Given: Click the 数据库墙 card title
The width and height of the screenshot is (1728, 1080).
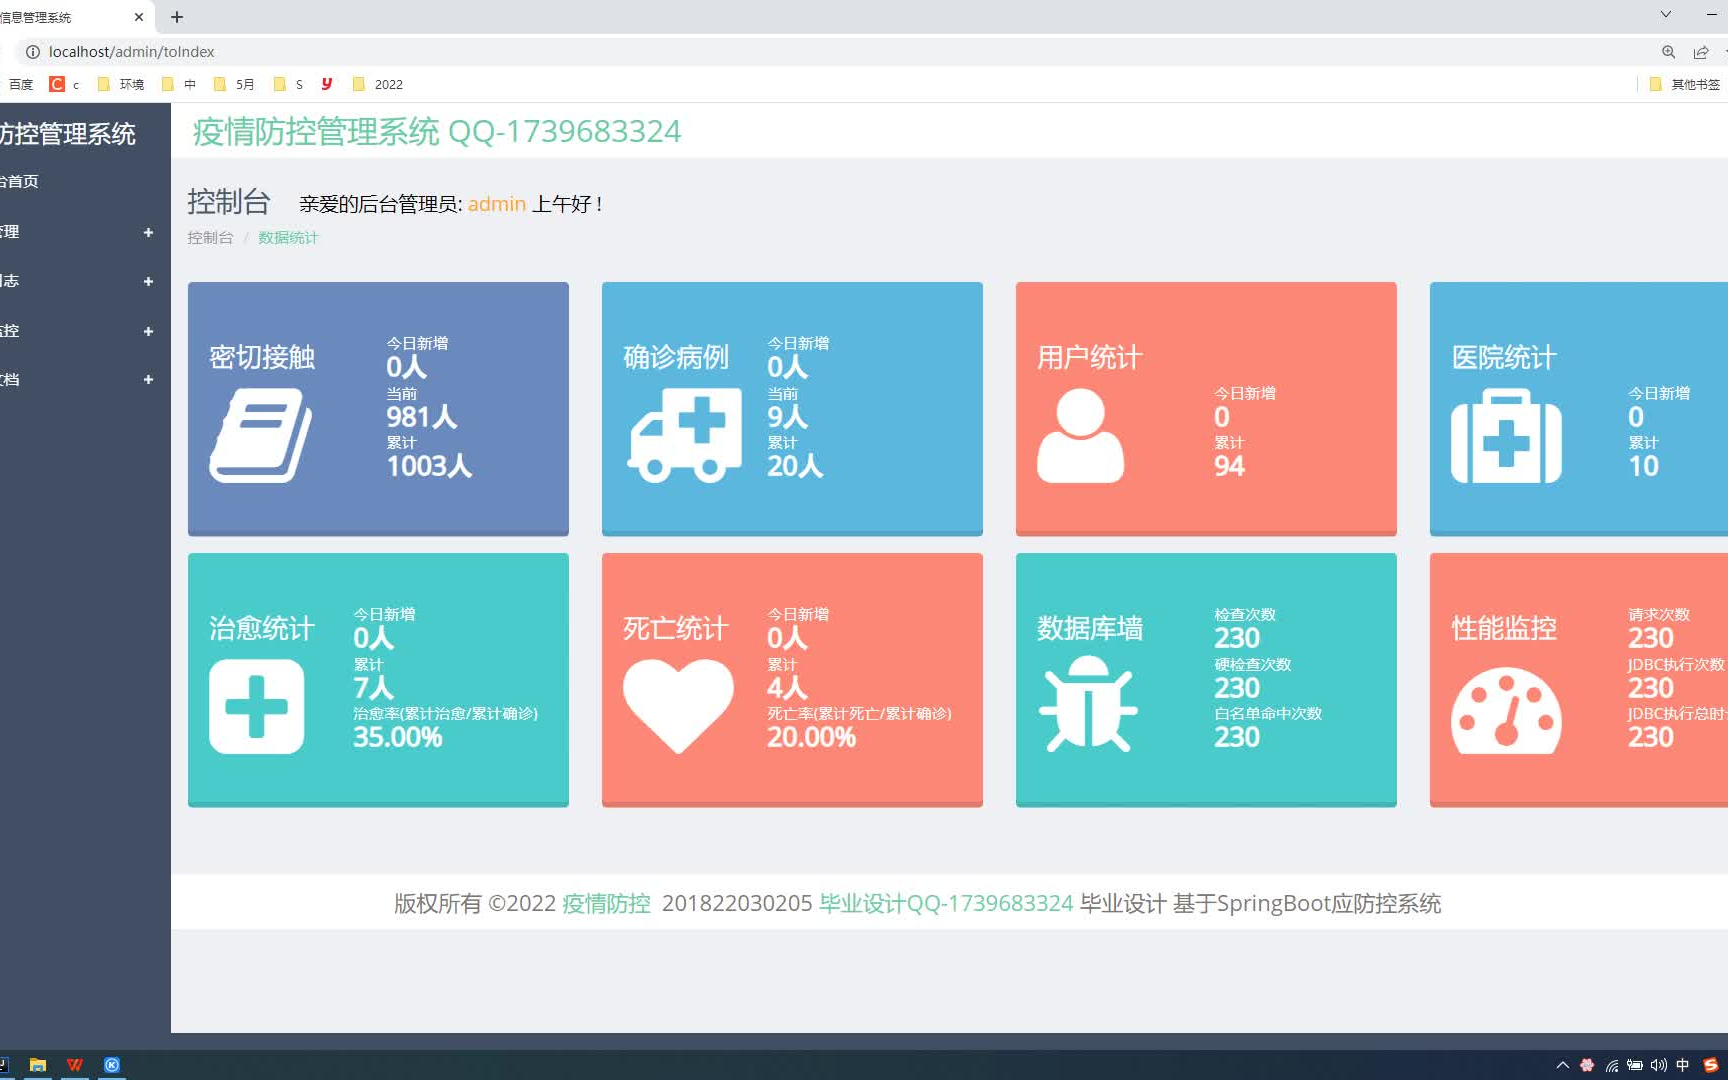Looking at the screenshot, I should [1090, 628].
